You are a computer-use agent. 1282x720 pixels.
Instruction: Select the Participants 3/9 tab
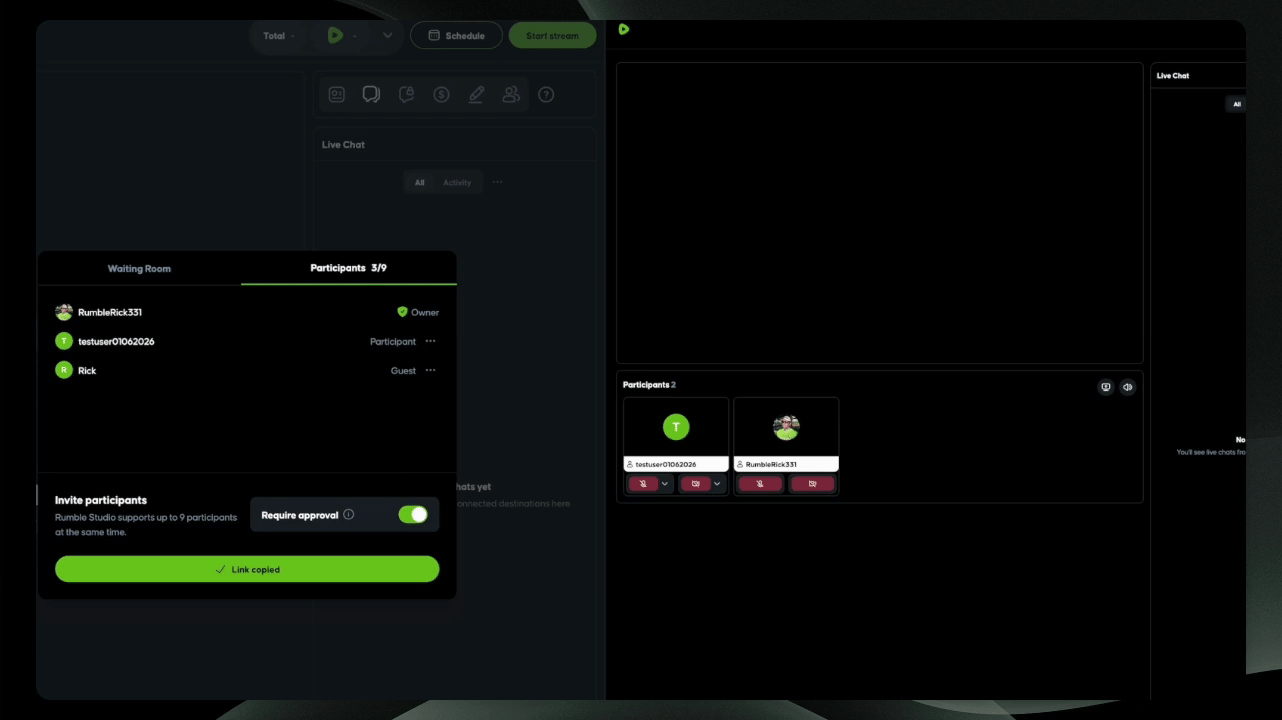pyautogui.click(x=349, y=268)
